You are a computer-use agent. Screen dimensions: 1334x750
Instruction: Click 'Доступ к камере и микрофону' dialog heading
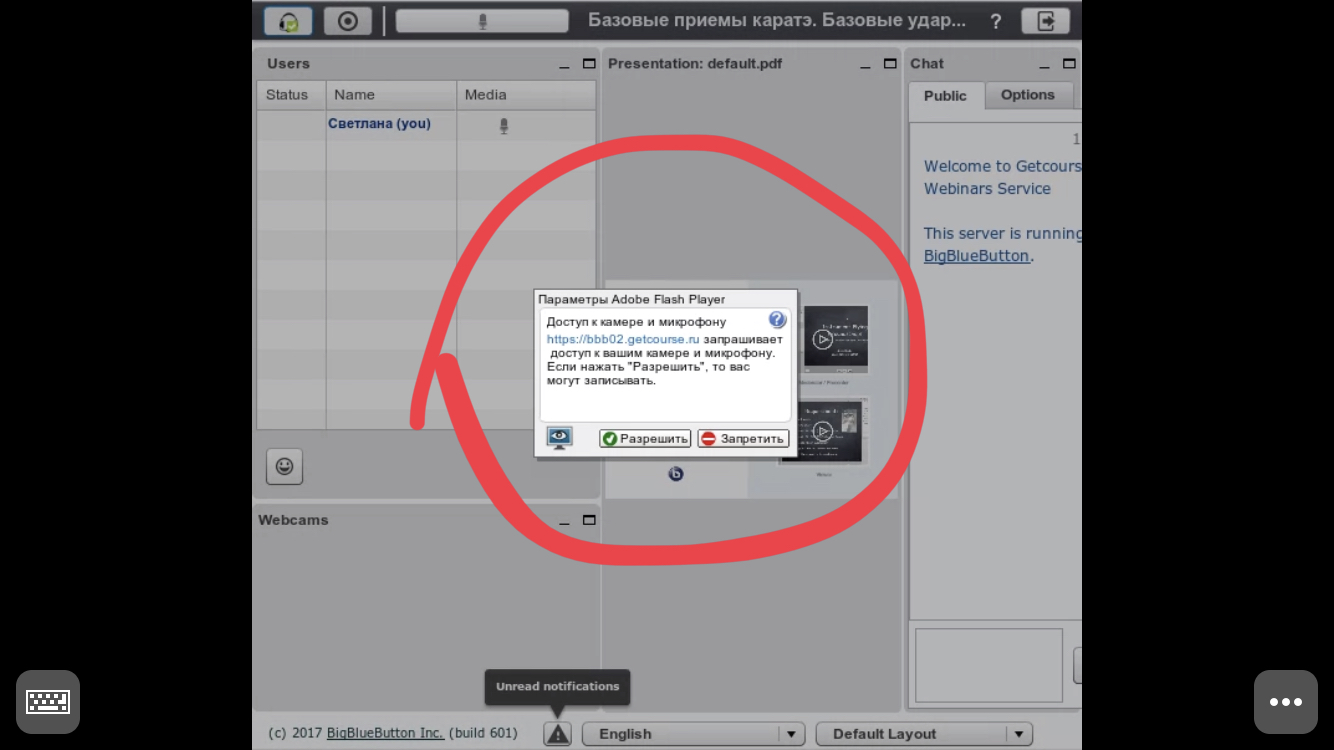(636, 322)
